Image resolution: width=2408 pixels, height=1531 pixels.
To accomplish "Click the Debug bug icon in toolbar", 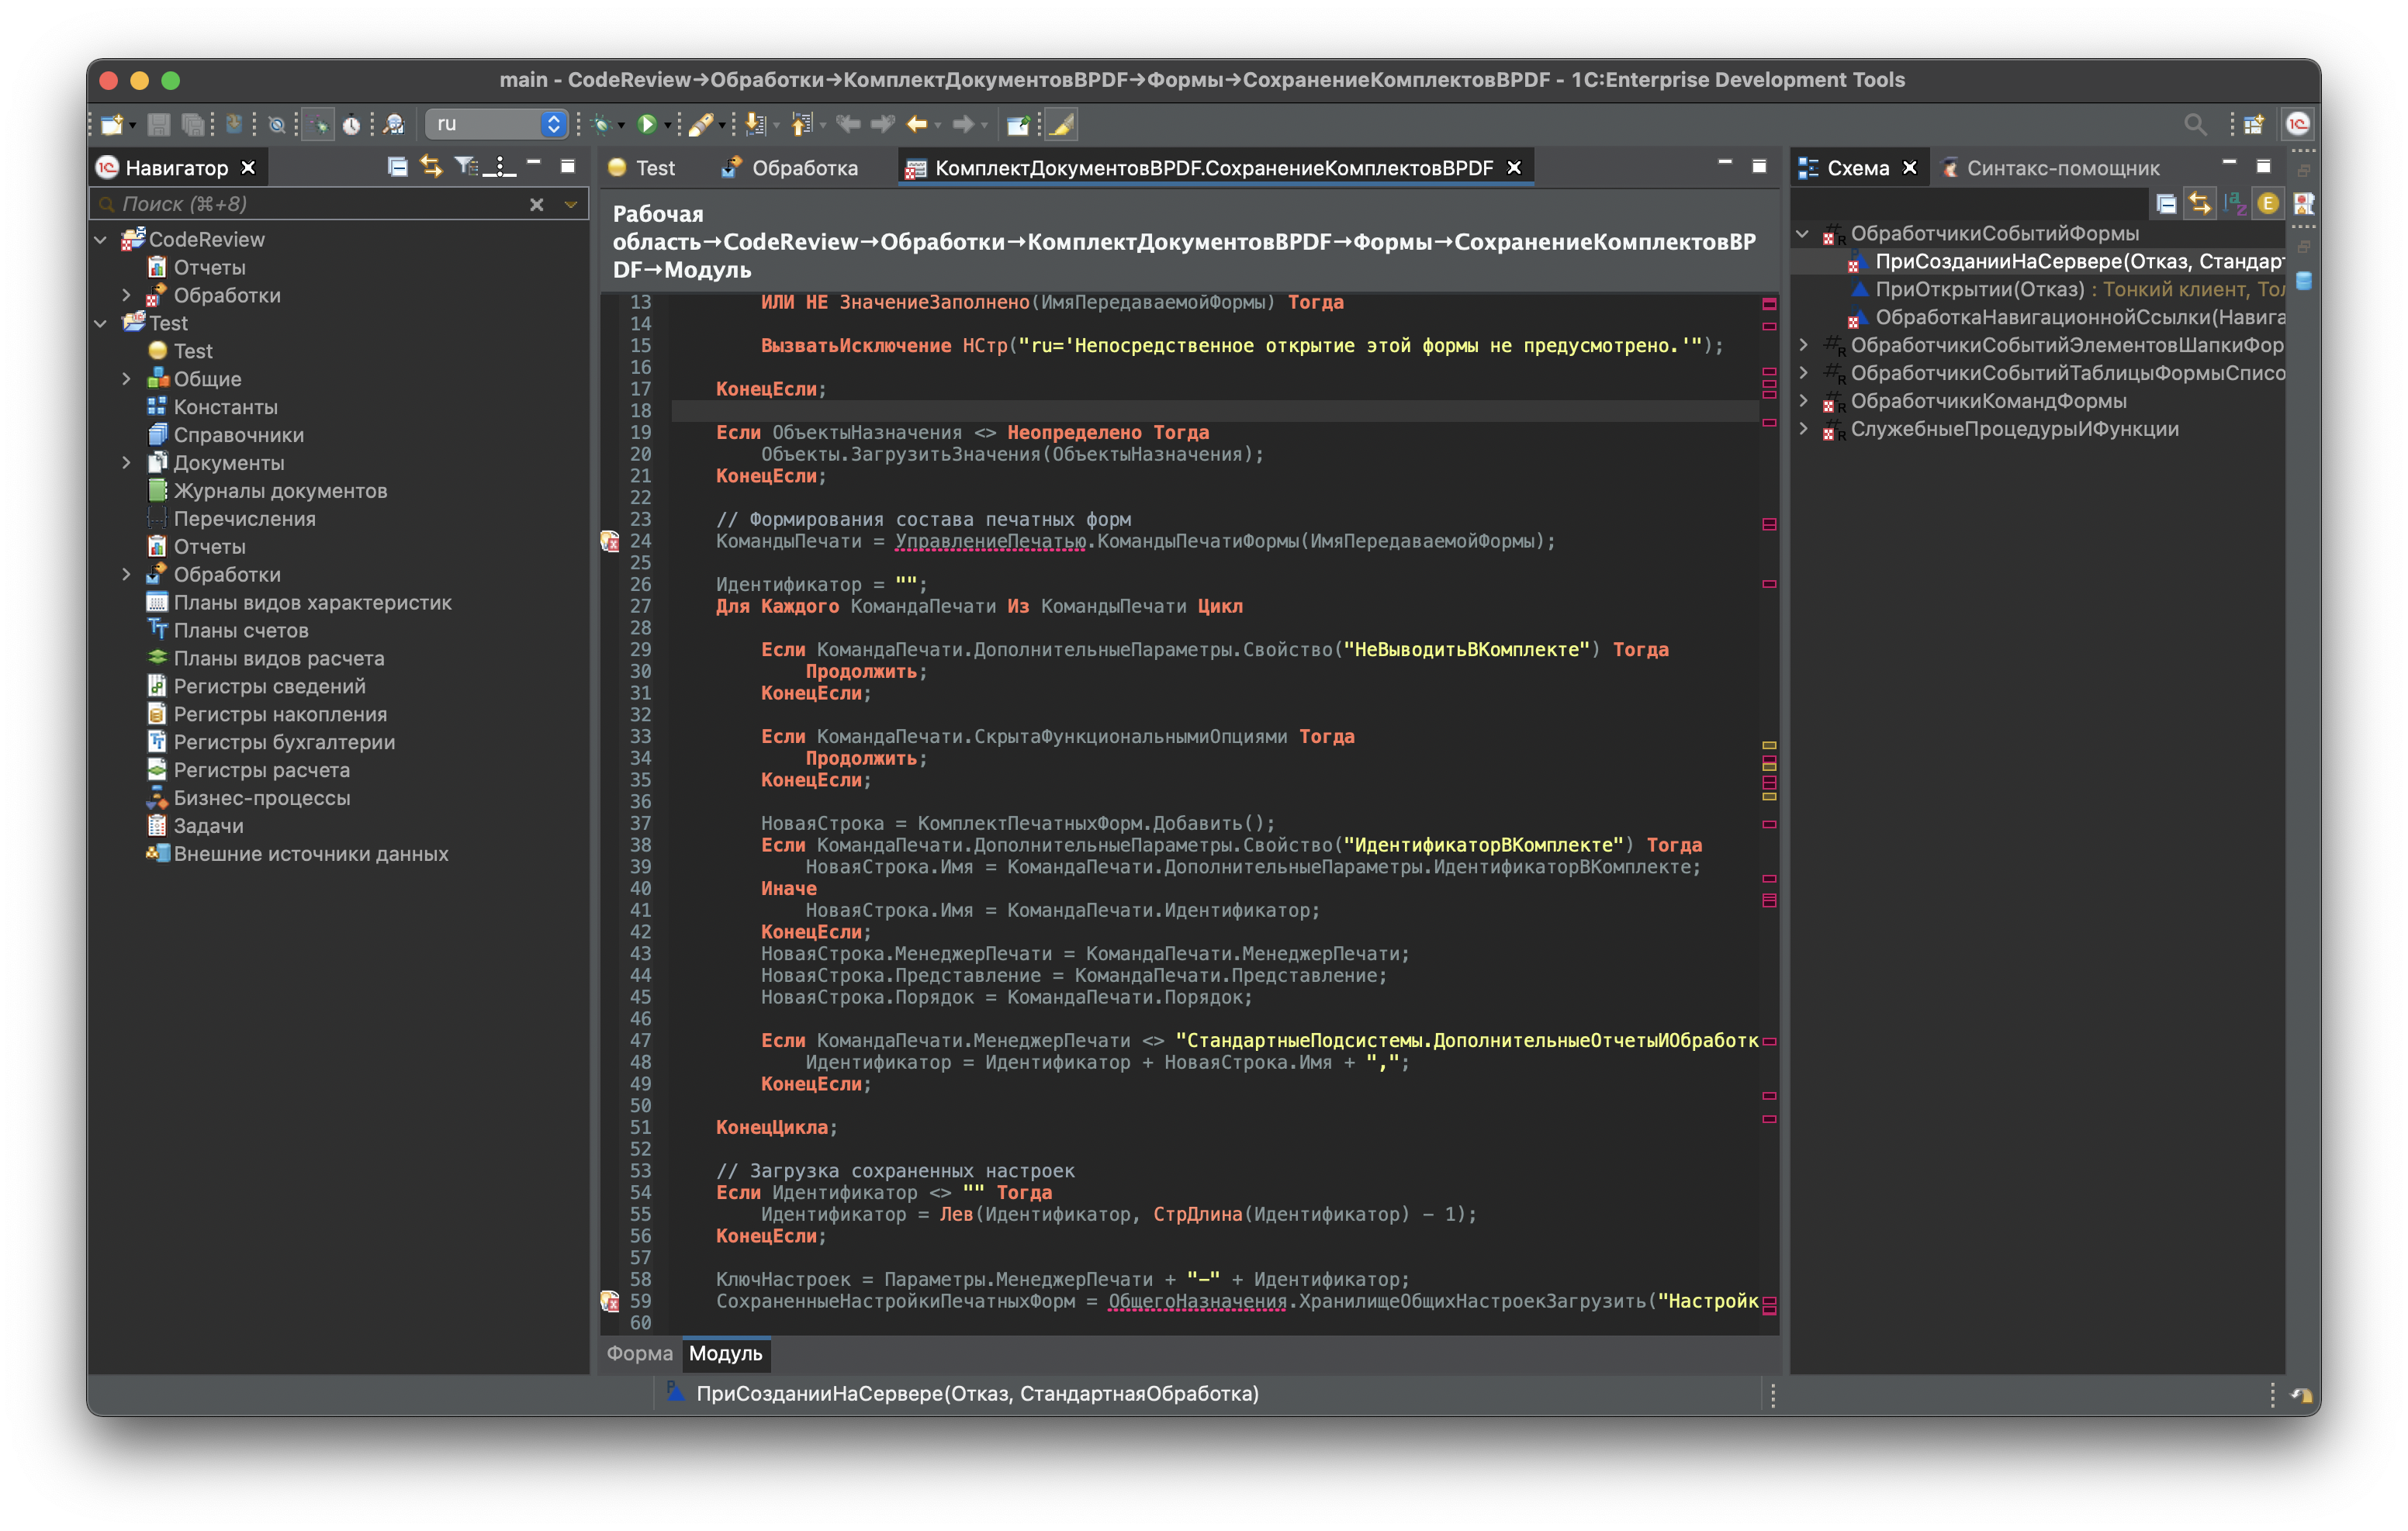I will [x=601, y=124].
